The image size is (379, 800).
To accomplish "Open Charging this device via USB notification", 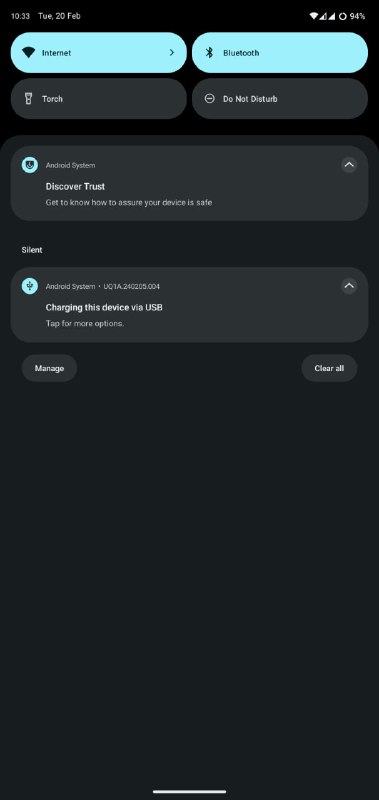I will [x=189, y=305].
